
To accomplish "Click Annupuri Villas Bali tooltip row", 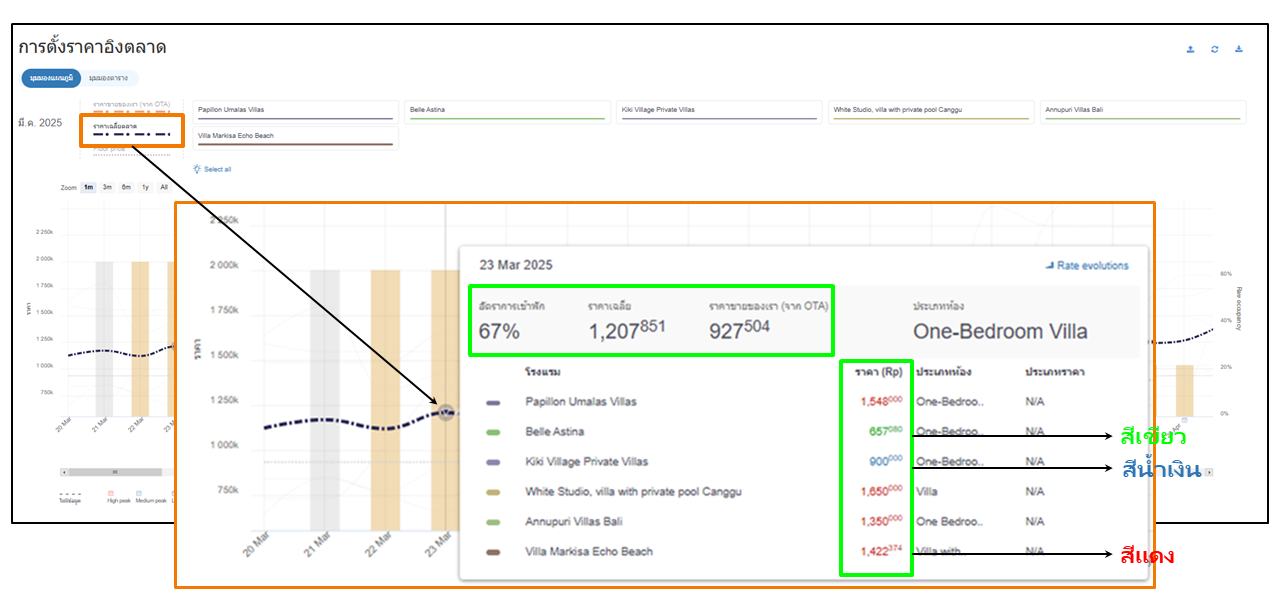I will click(x=575, y=522).
